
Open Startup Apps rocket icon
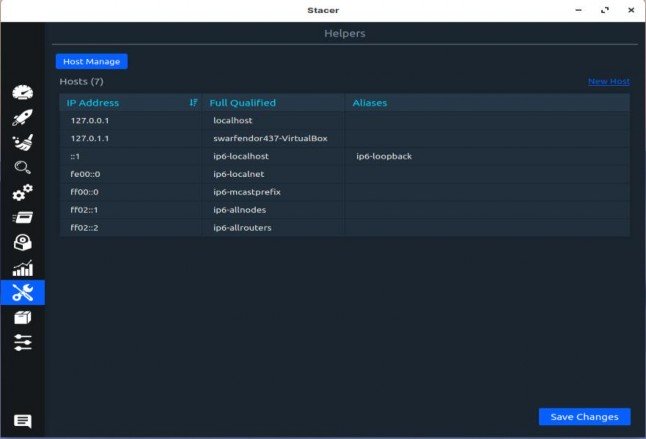[23, 117]
